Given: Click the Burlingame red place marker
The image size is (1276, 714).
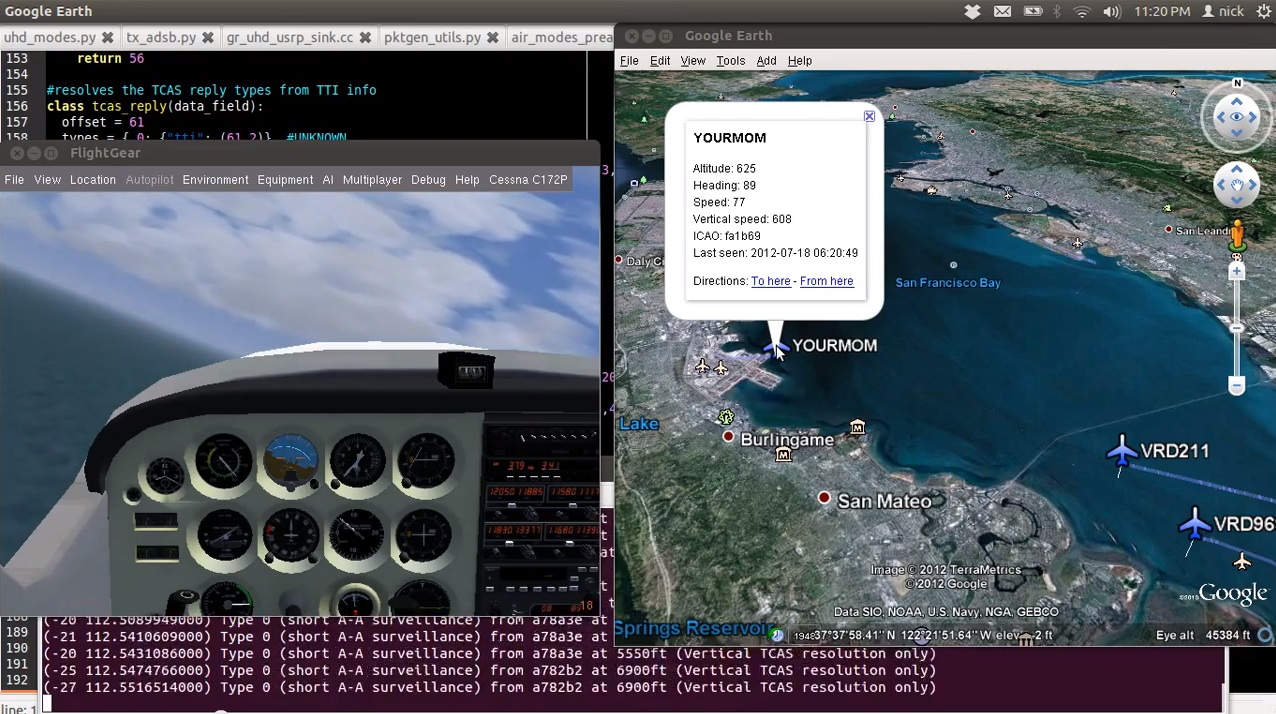Looking at the screenshot, I should [x=729, y=437].
